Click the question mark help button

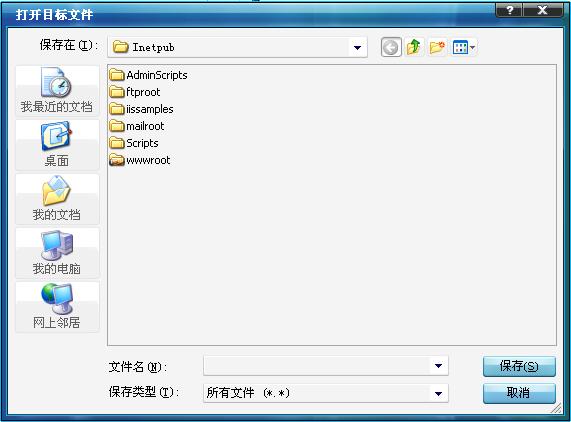(509, 10)
